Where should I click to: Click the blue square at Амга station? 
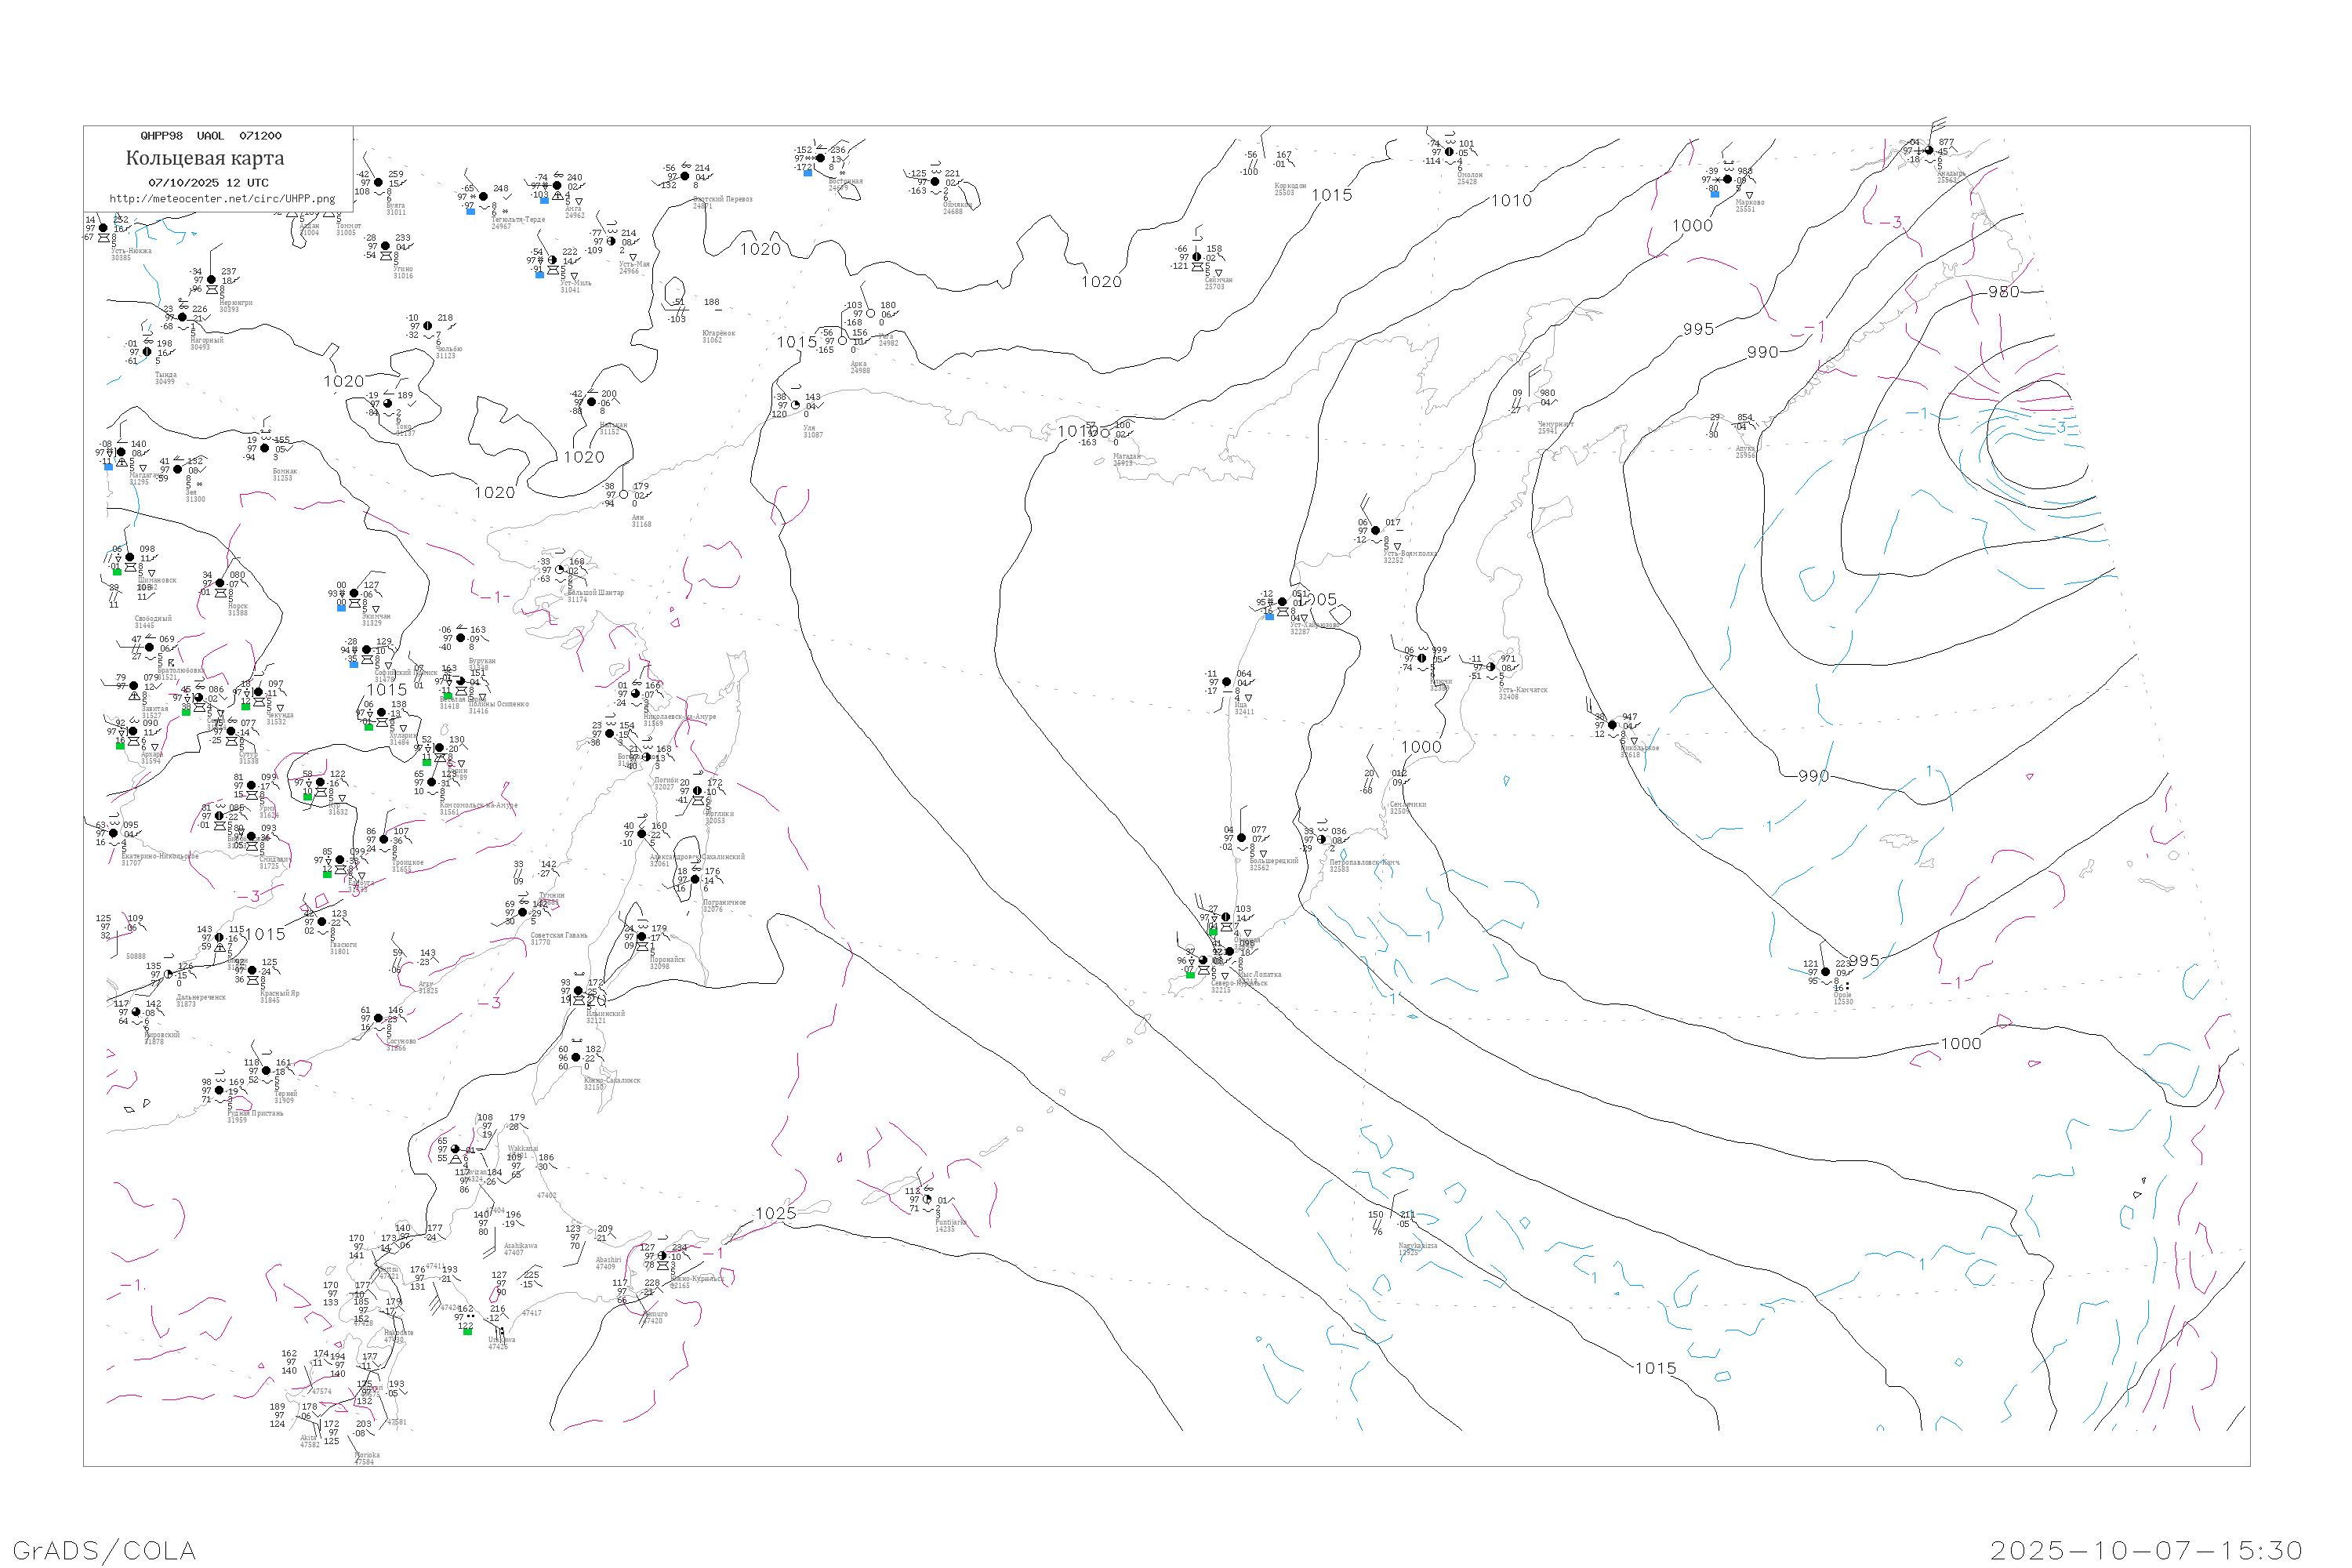[544, 200]
